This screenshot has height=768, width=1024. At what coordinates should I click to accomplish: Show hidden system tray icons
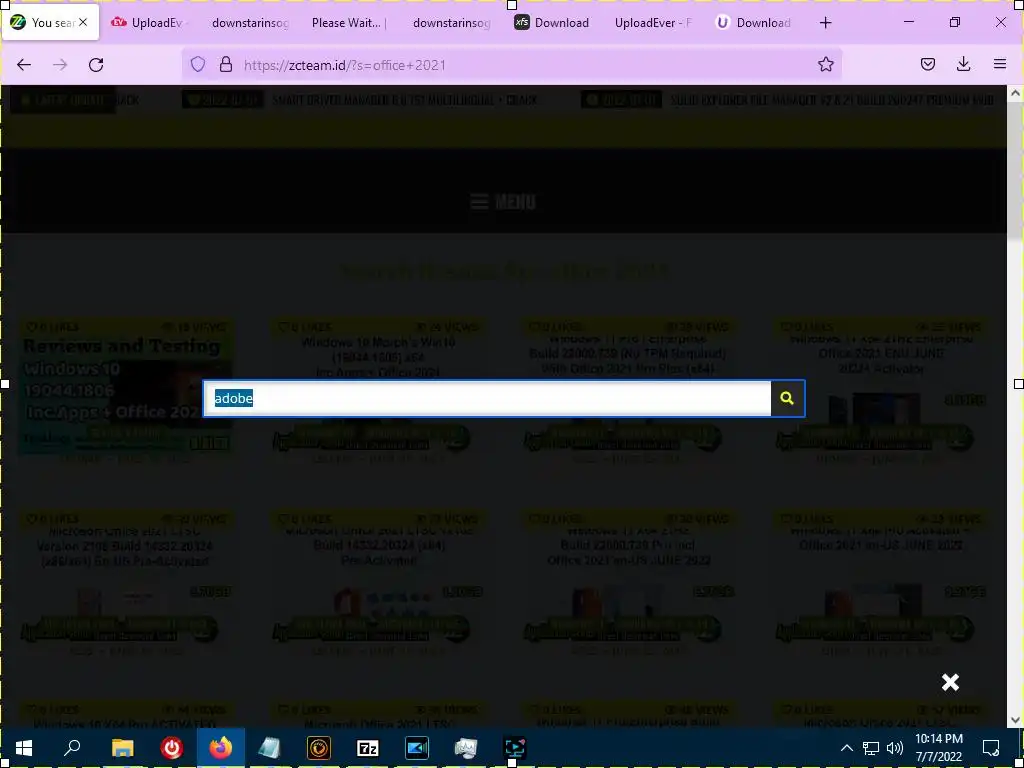coord(846,748)
